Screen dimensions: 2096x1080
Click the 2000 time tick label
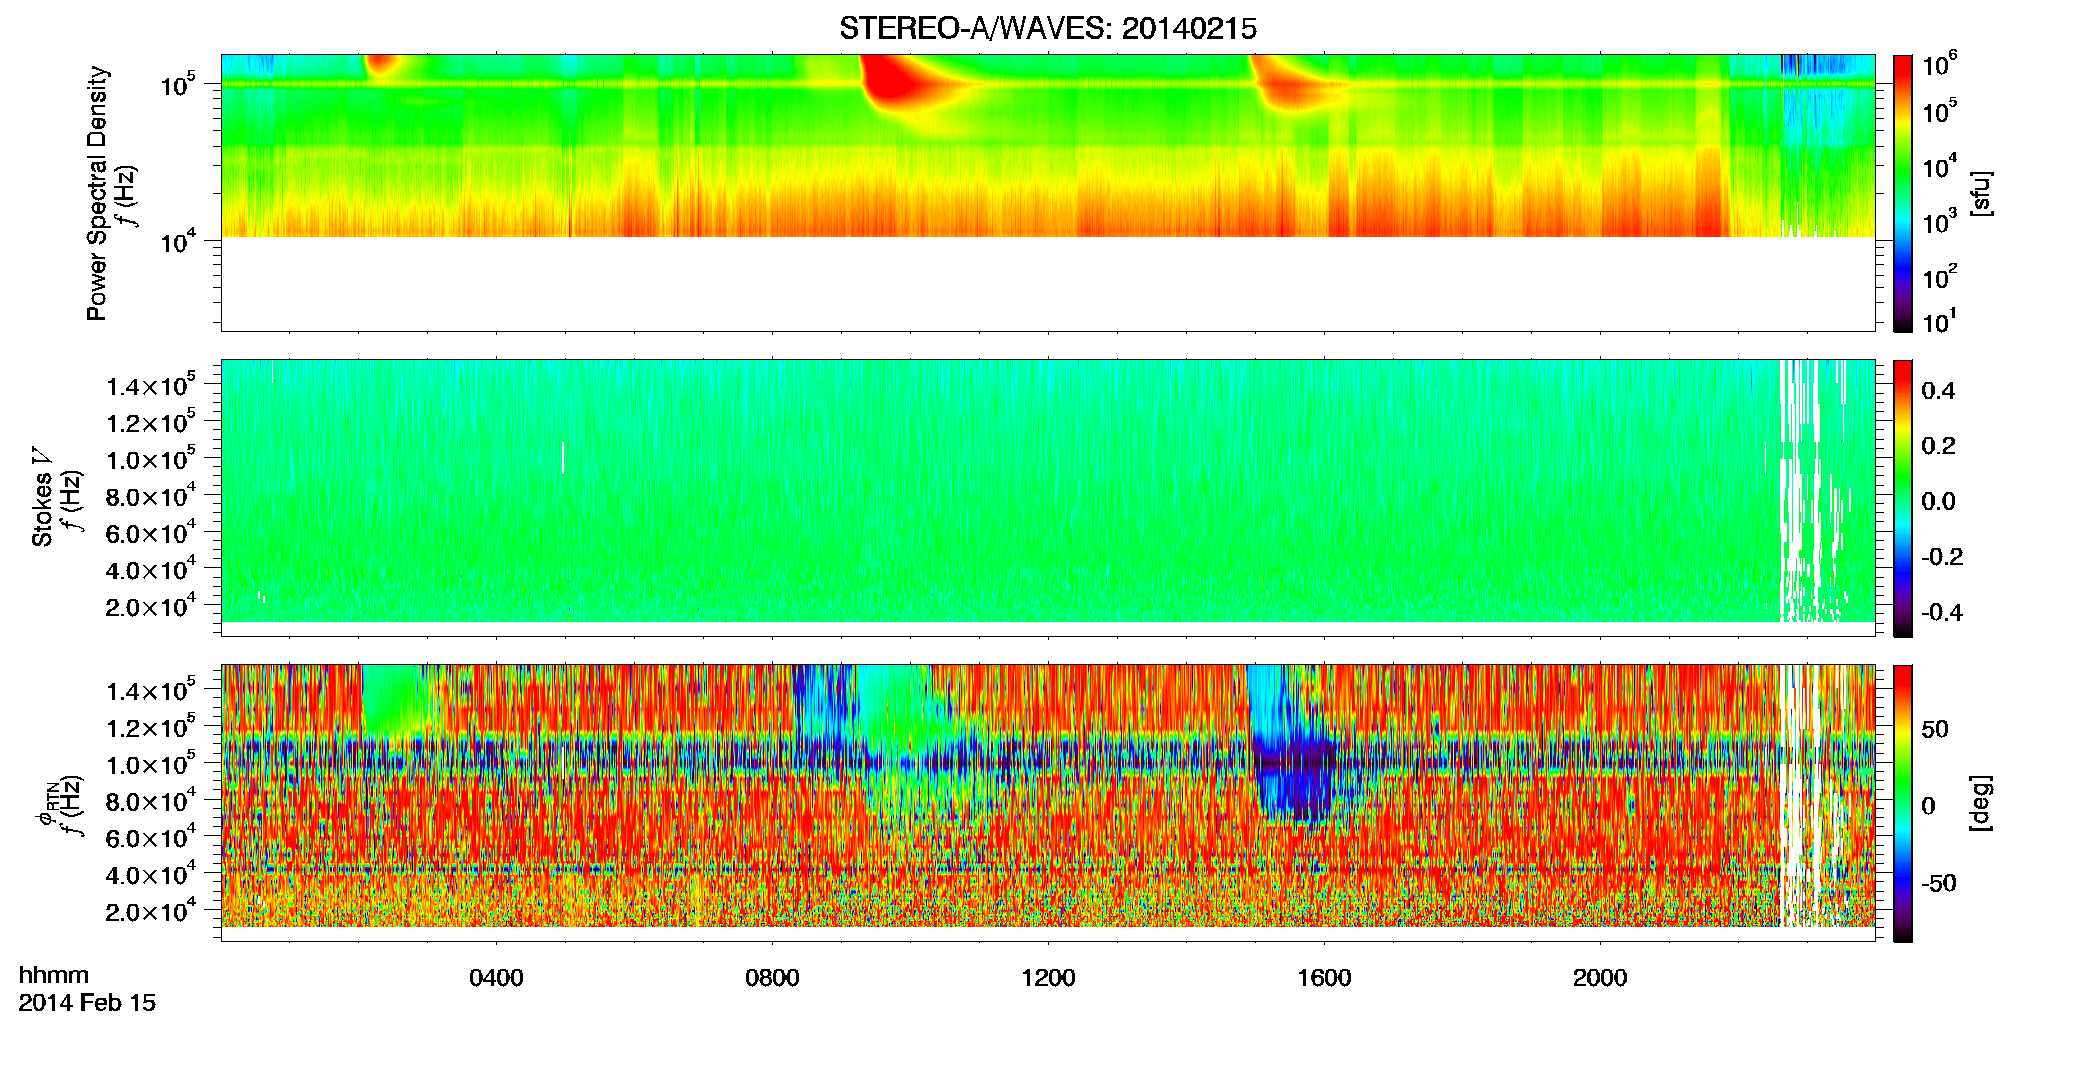click(x=1600, y=978)
